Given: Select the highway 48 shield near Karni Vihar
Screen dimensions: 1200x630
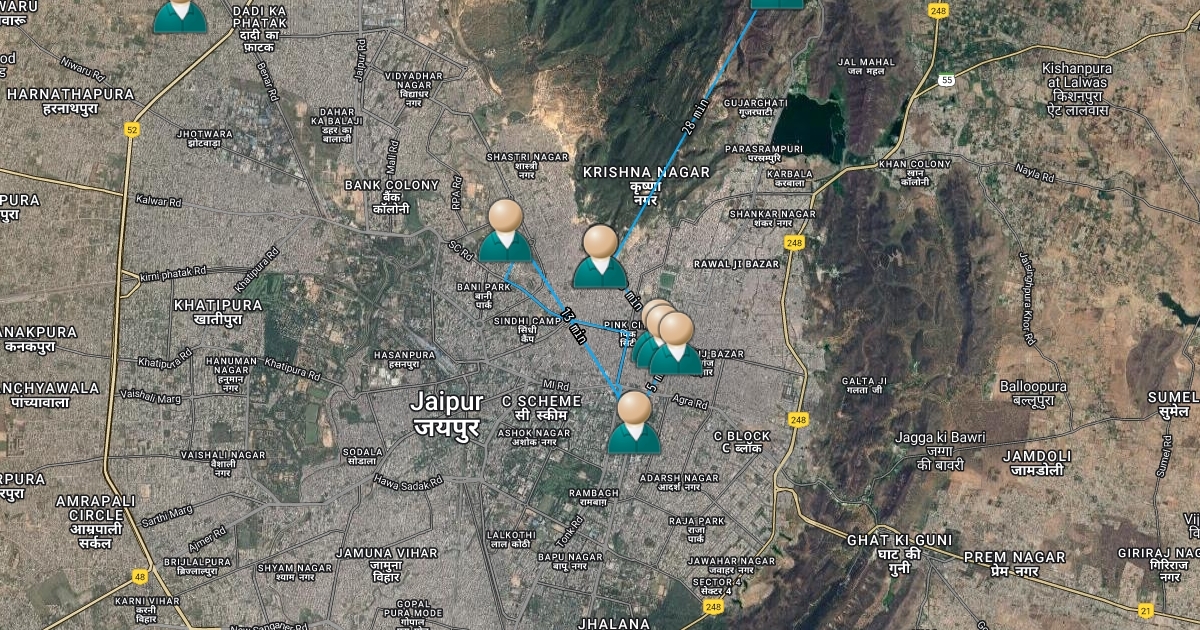Looking at the screenshot, I should tap(138, 577).
